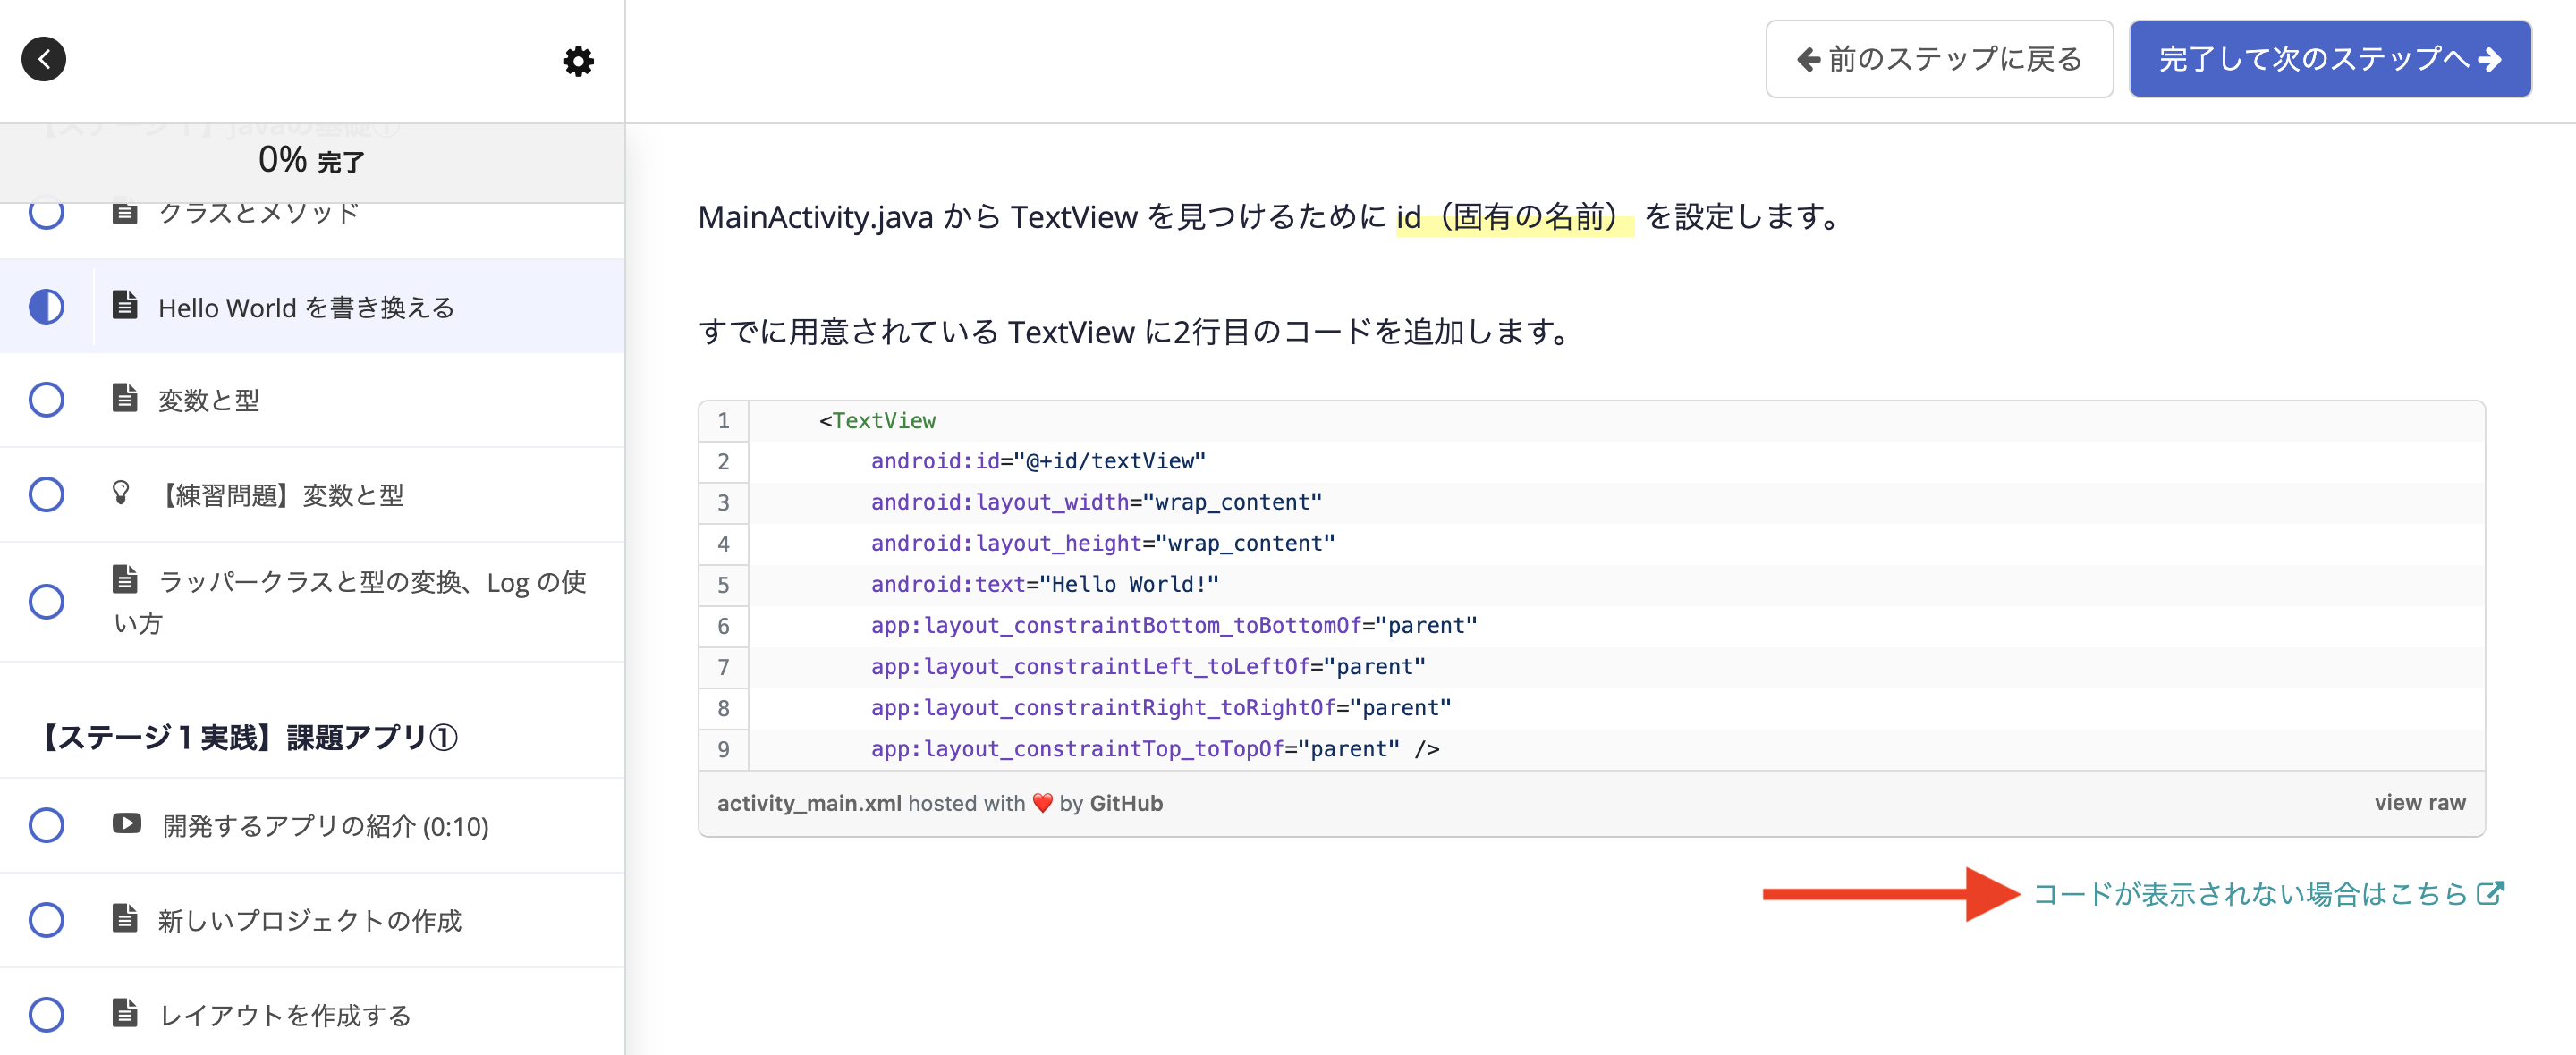Image resolution: width=2576 pixels, height=1055 pixels.
Task: Click code text <TextView
Action: point(877,421)
